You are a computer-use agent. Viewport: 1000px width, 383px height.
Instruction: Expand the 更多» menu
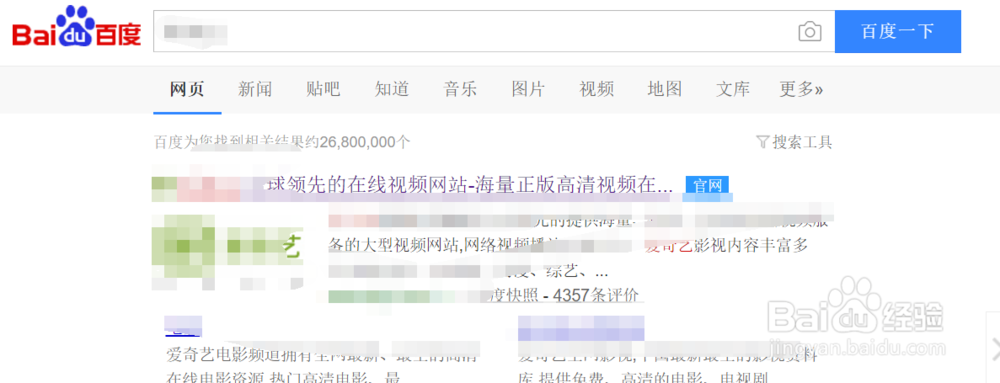coord(801,89)
